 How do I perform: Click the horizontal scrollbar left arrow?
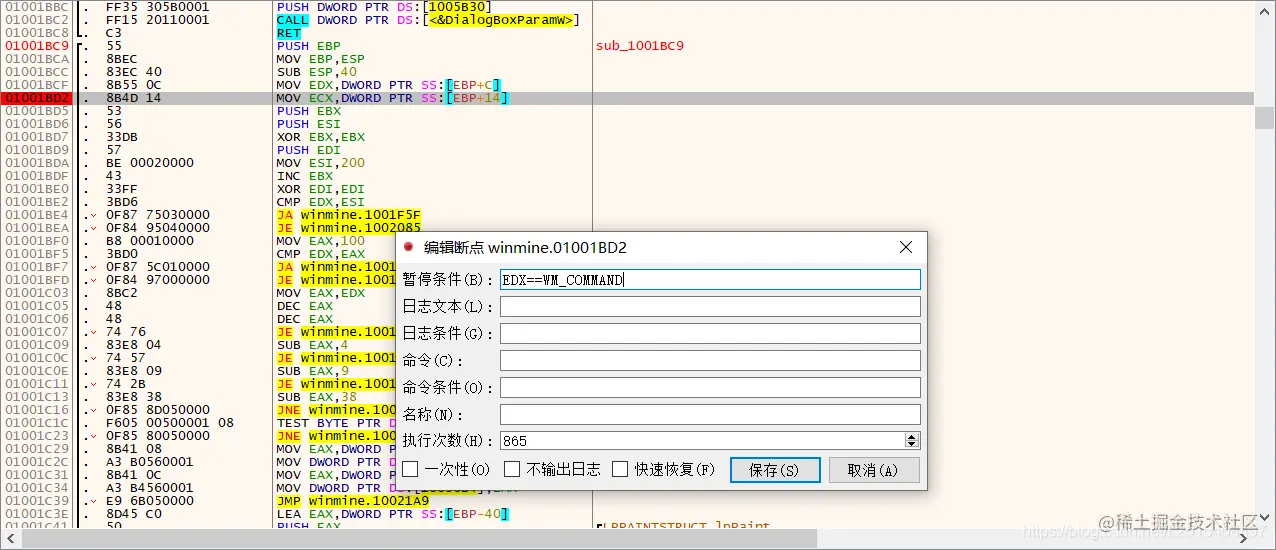pyautogui.click(x=10, y=539)
